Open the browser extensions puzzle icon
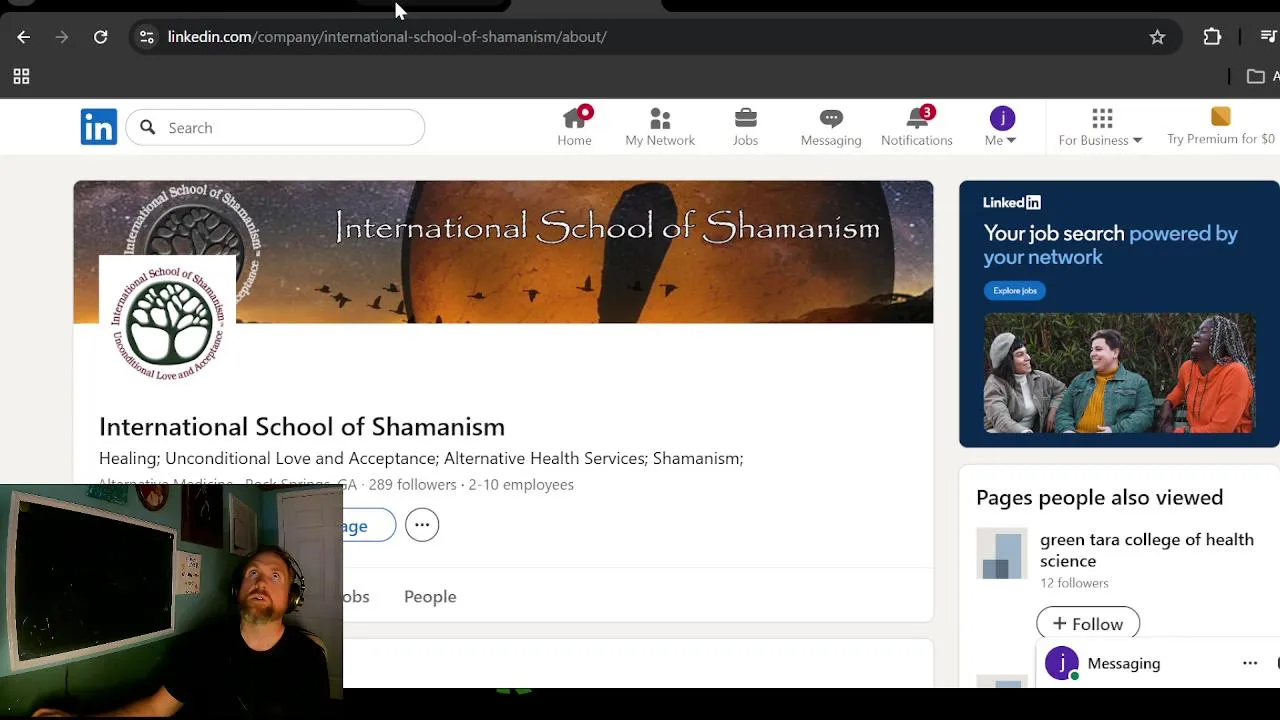This screenshot has width=1280, height=720. (x=1212, y=37)
